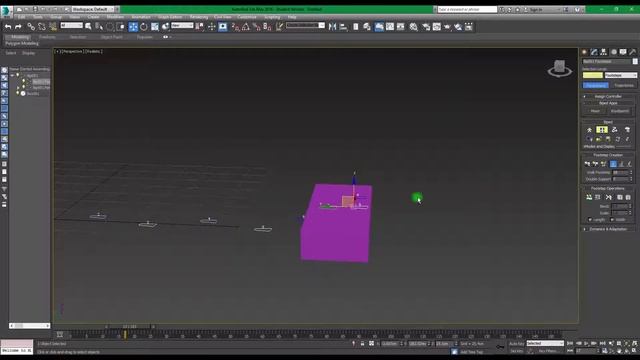This screenshot has width=640, height=360.
Task: Open the Material Editor
Action: (413, 27)
